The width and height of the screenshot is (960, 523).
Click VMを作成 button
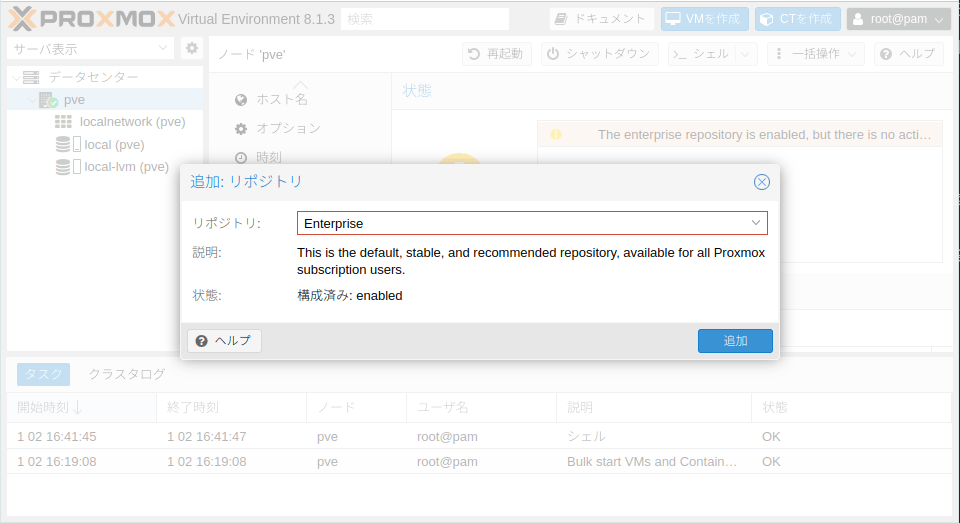704,19
